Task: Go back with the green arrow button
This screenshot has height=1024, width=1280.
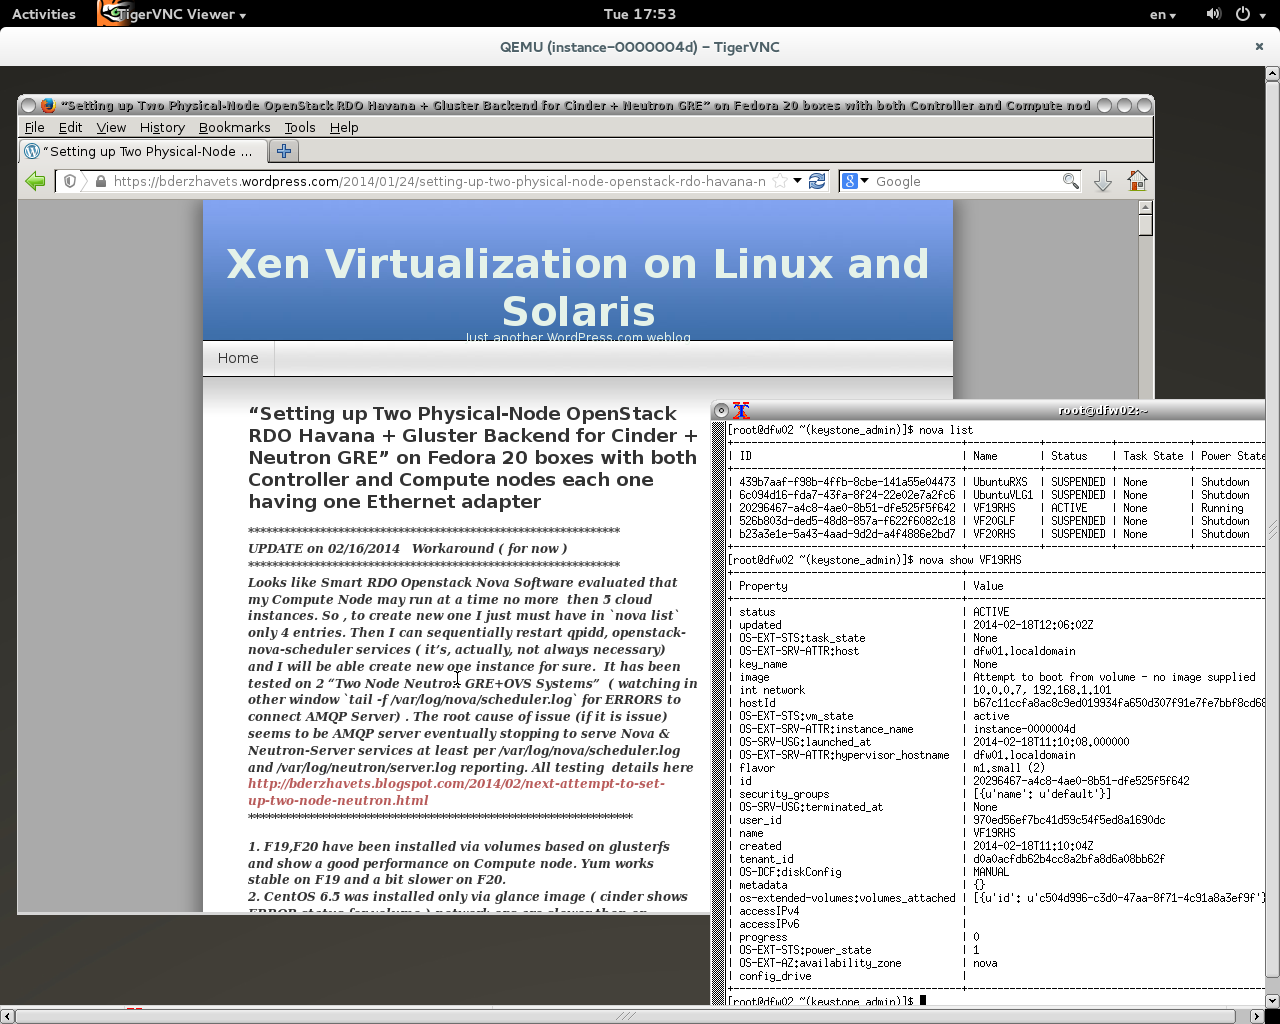Action: point(35,181)
